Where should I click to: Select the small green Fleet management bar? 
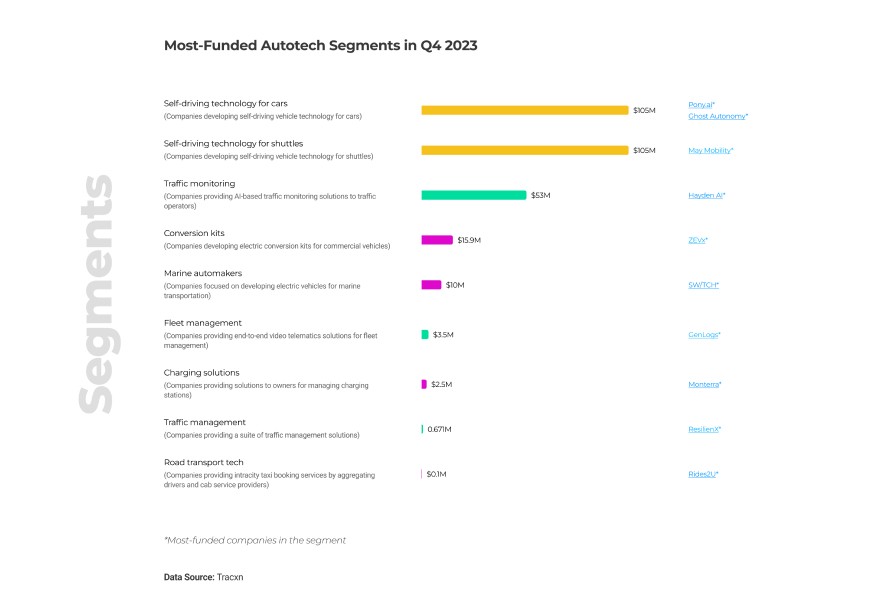[425, 334]
